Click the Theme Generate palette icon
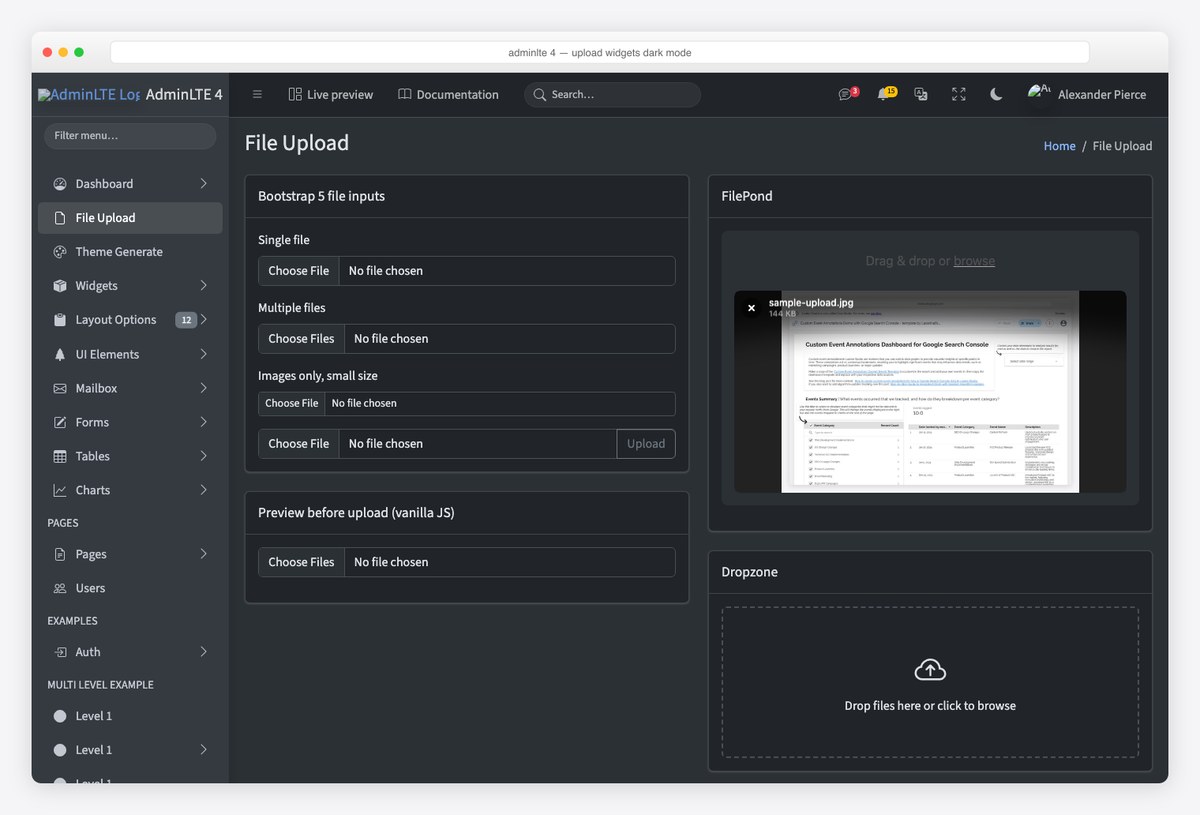The image size is (1200, 815). tap(60, 252)
